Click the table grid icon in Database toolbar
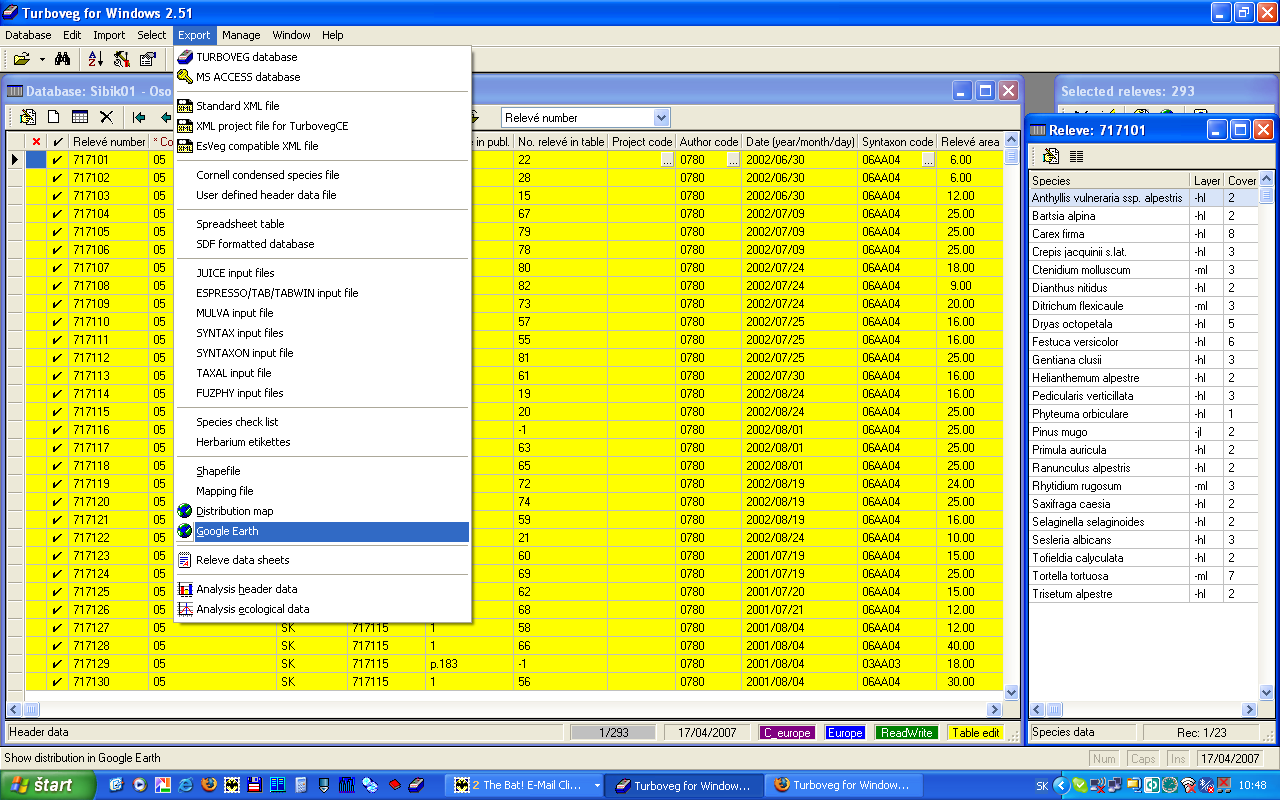Viewport: 1280px width, 800px height. (80, 117)
